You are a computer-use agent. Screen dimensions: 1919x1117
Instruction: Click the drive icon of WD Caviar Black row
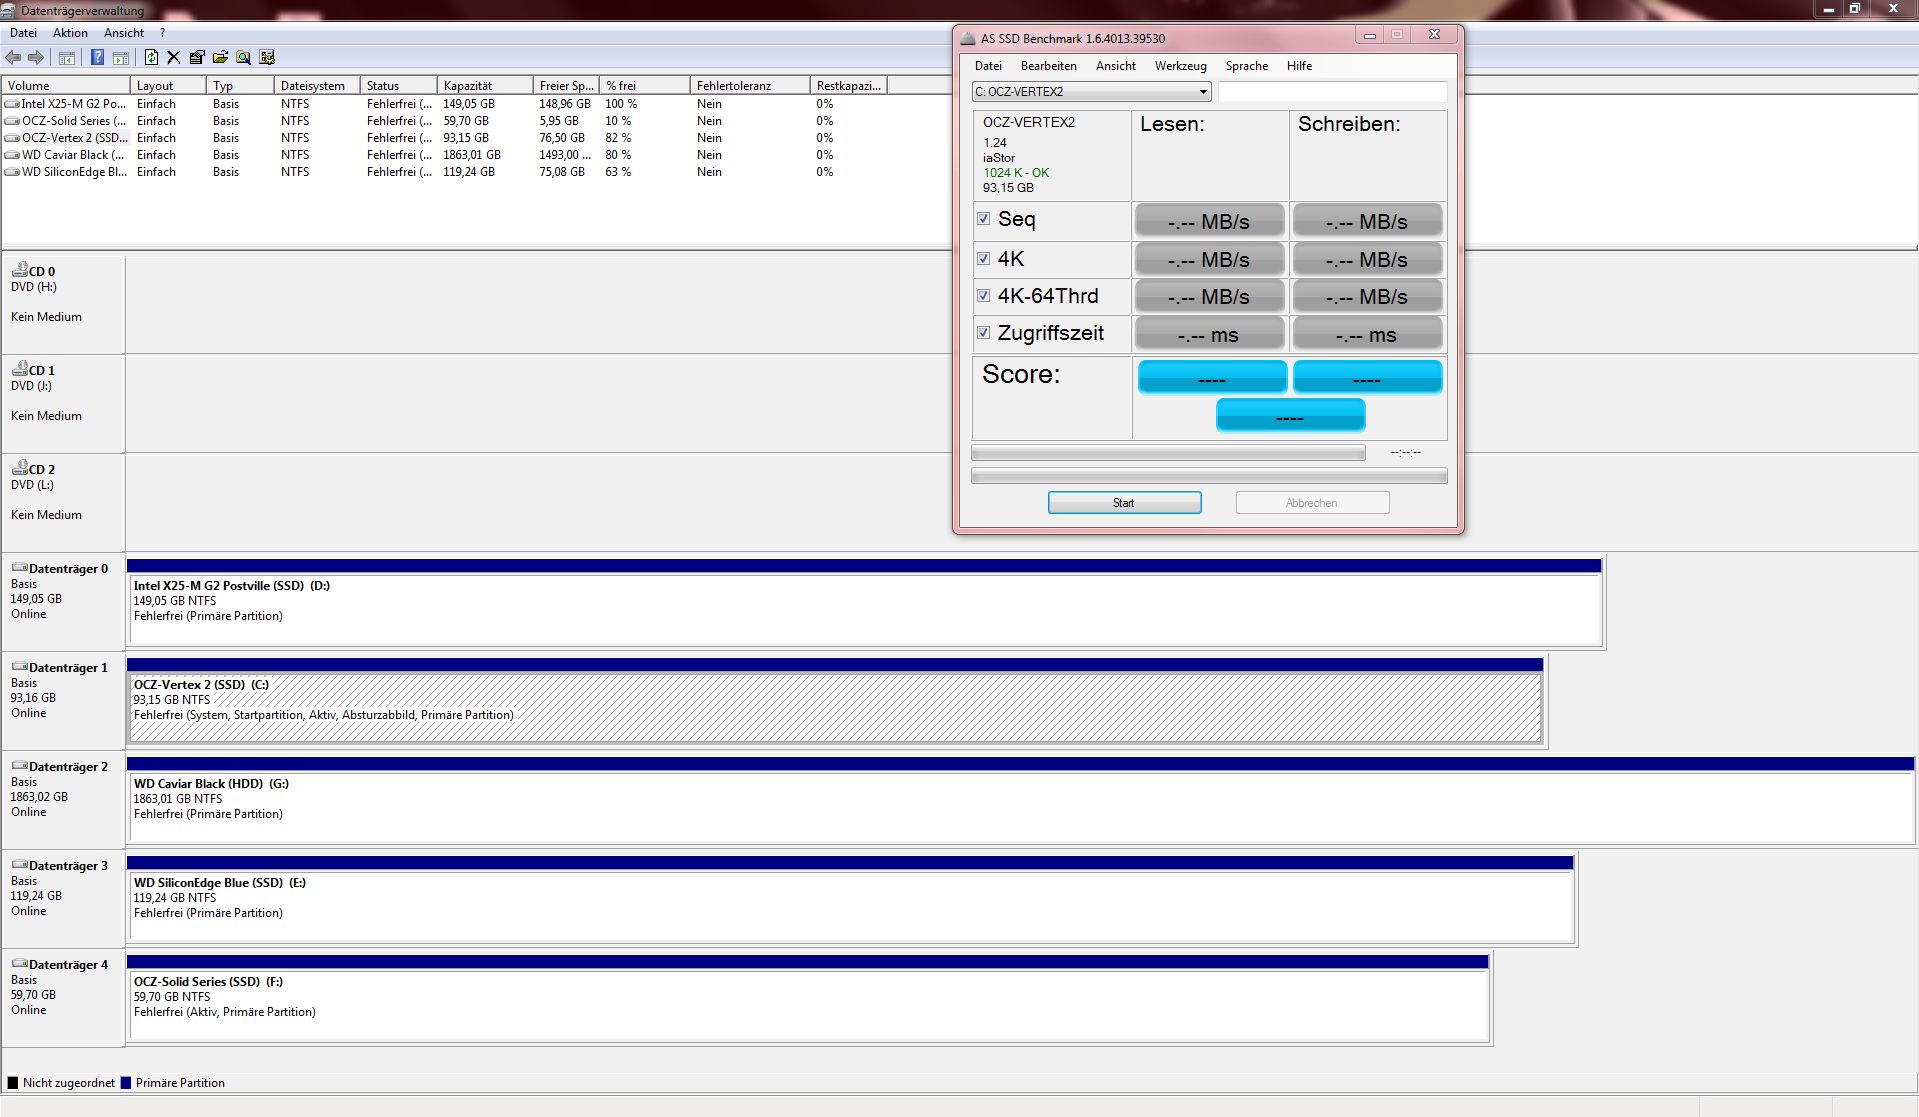click(x=12, y=155)
